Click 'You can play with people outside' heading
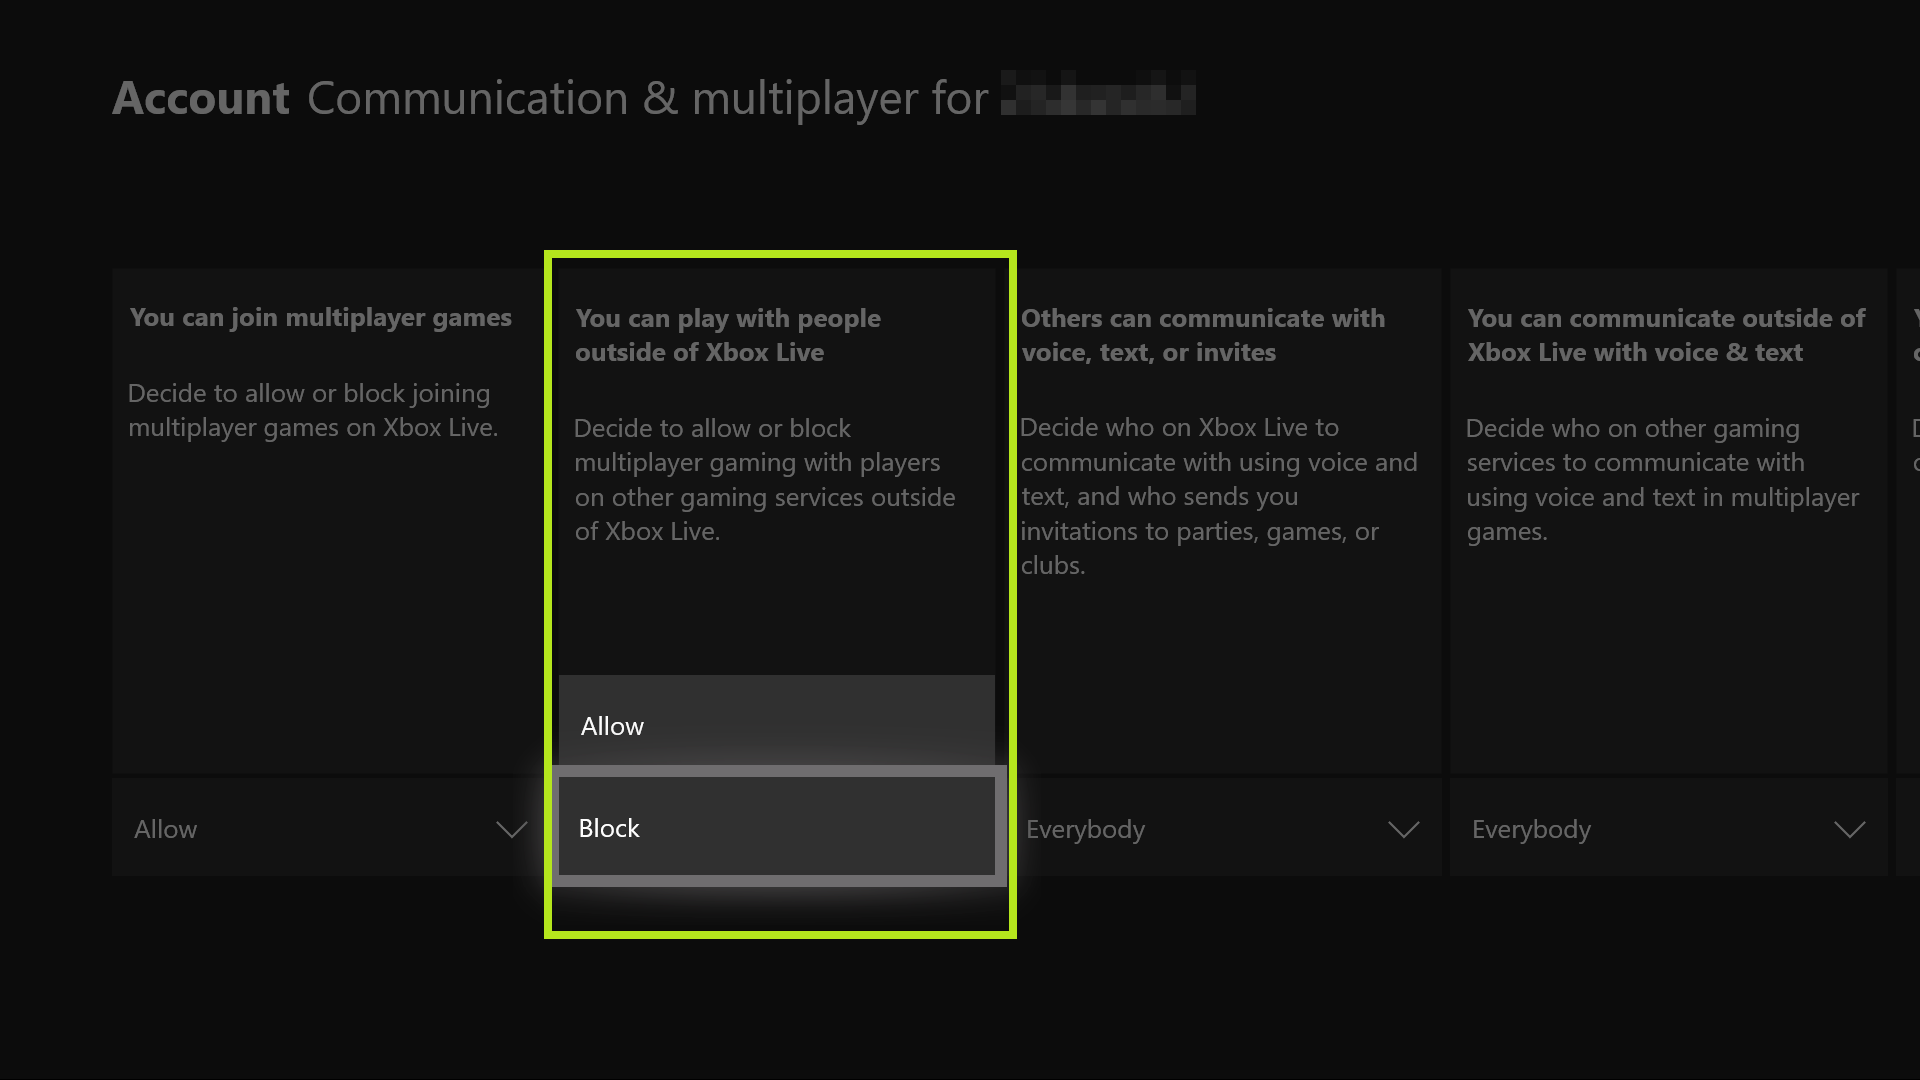This screenshot has width=1920, height=1080. 727,335
